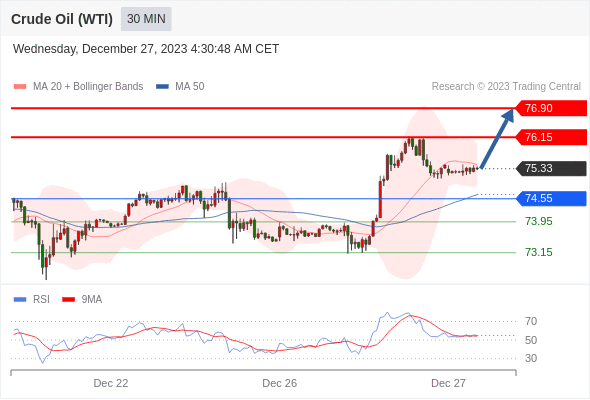Image resolution: width=590 pixels, height=400 pixels.
Task: Click the 76.15 resistance price tag
Action: click(550, 137)
